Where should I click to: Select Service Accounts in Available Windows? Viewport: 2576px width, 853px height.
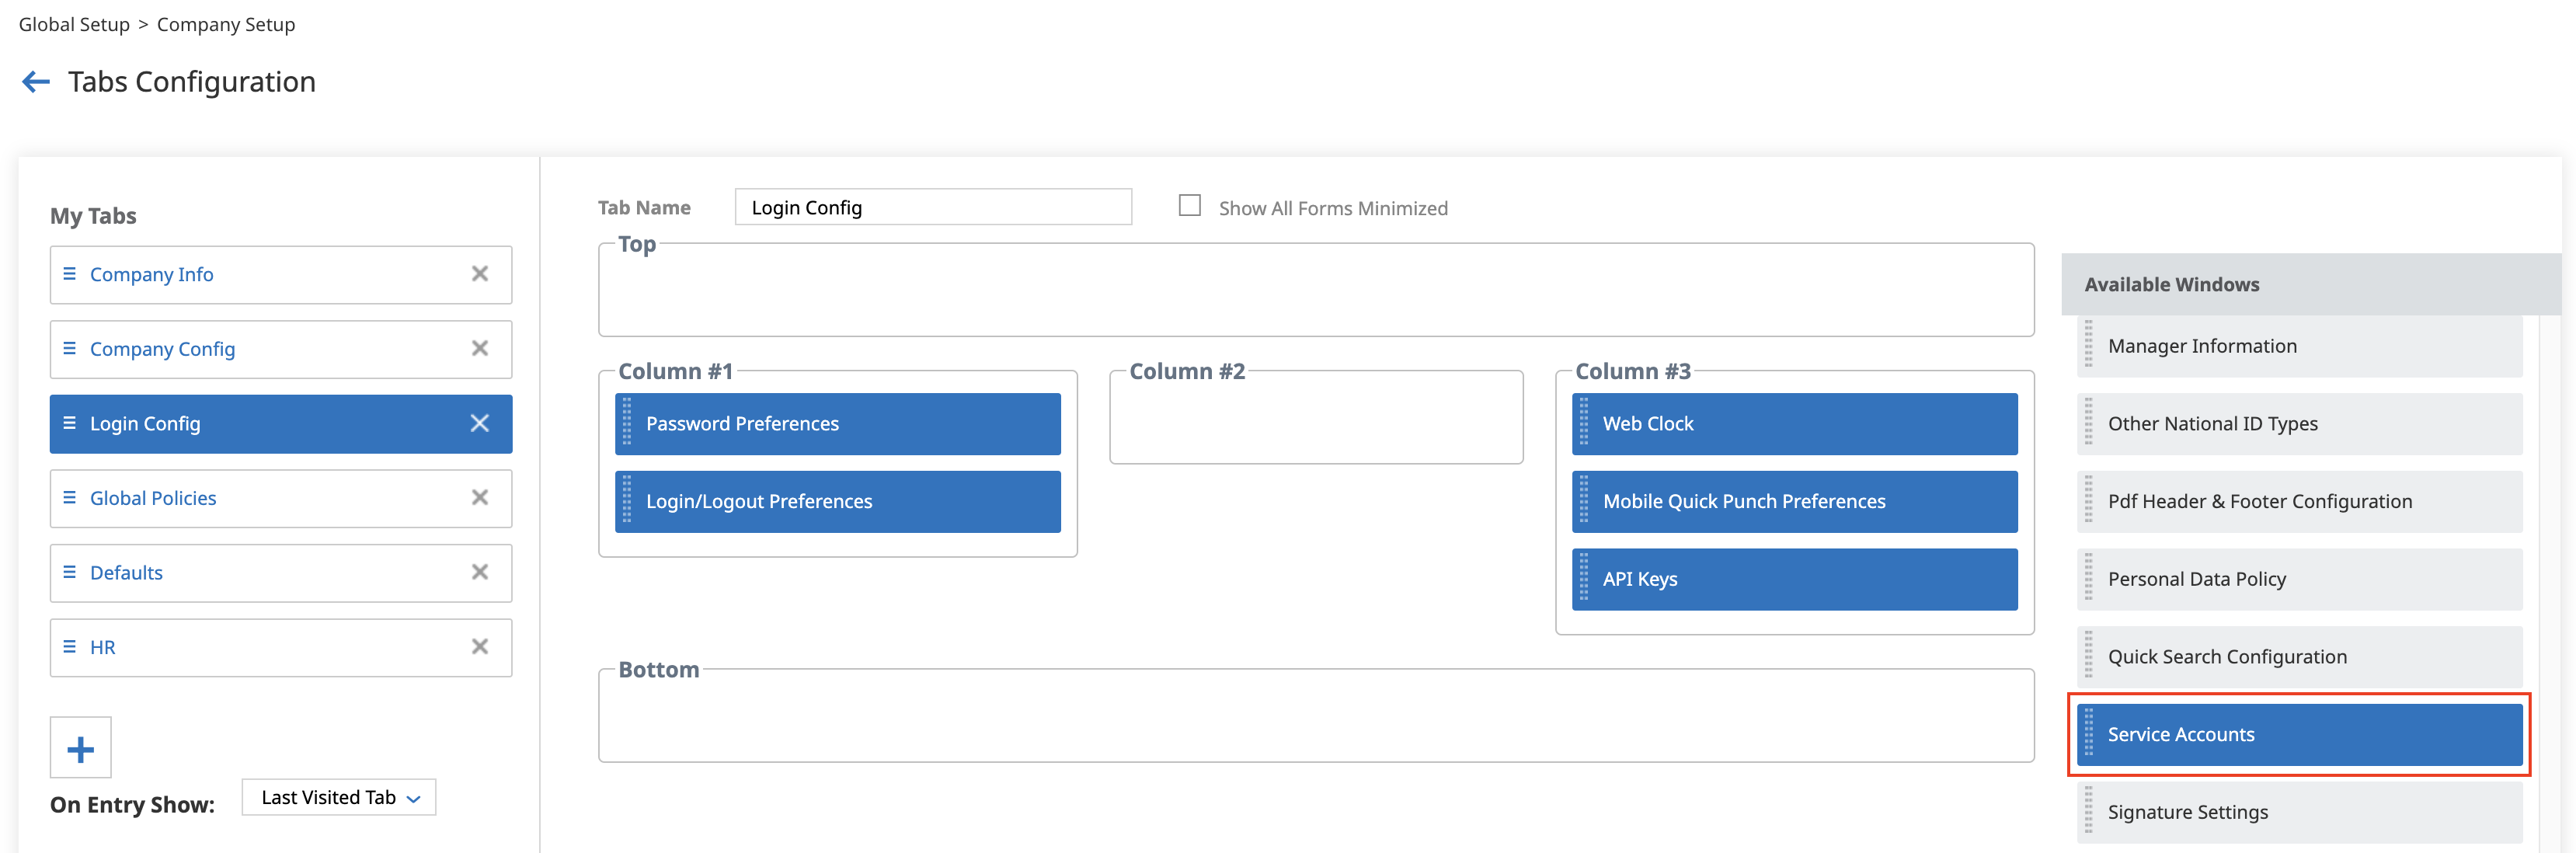2300,735
